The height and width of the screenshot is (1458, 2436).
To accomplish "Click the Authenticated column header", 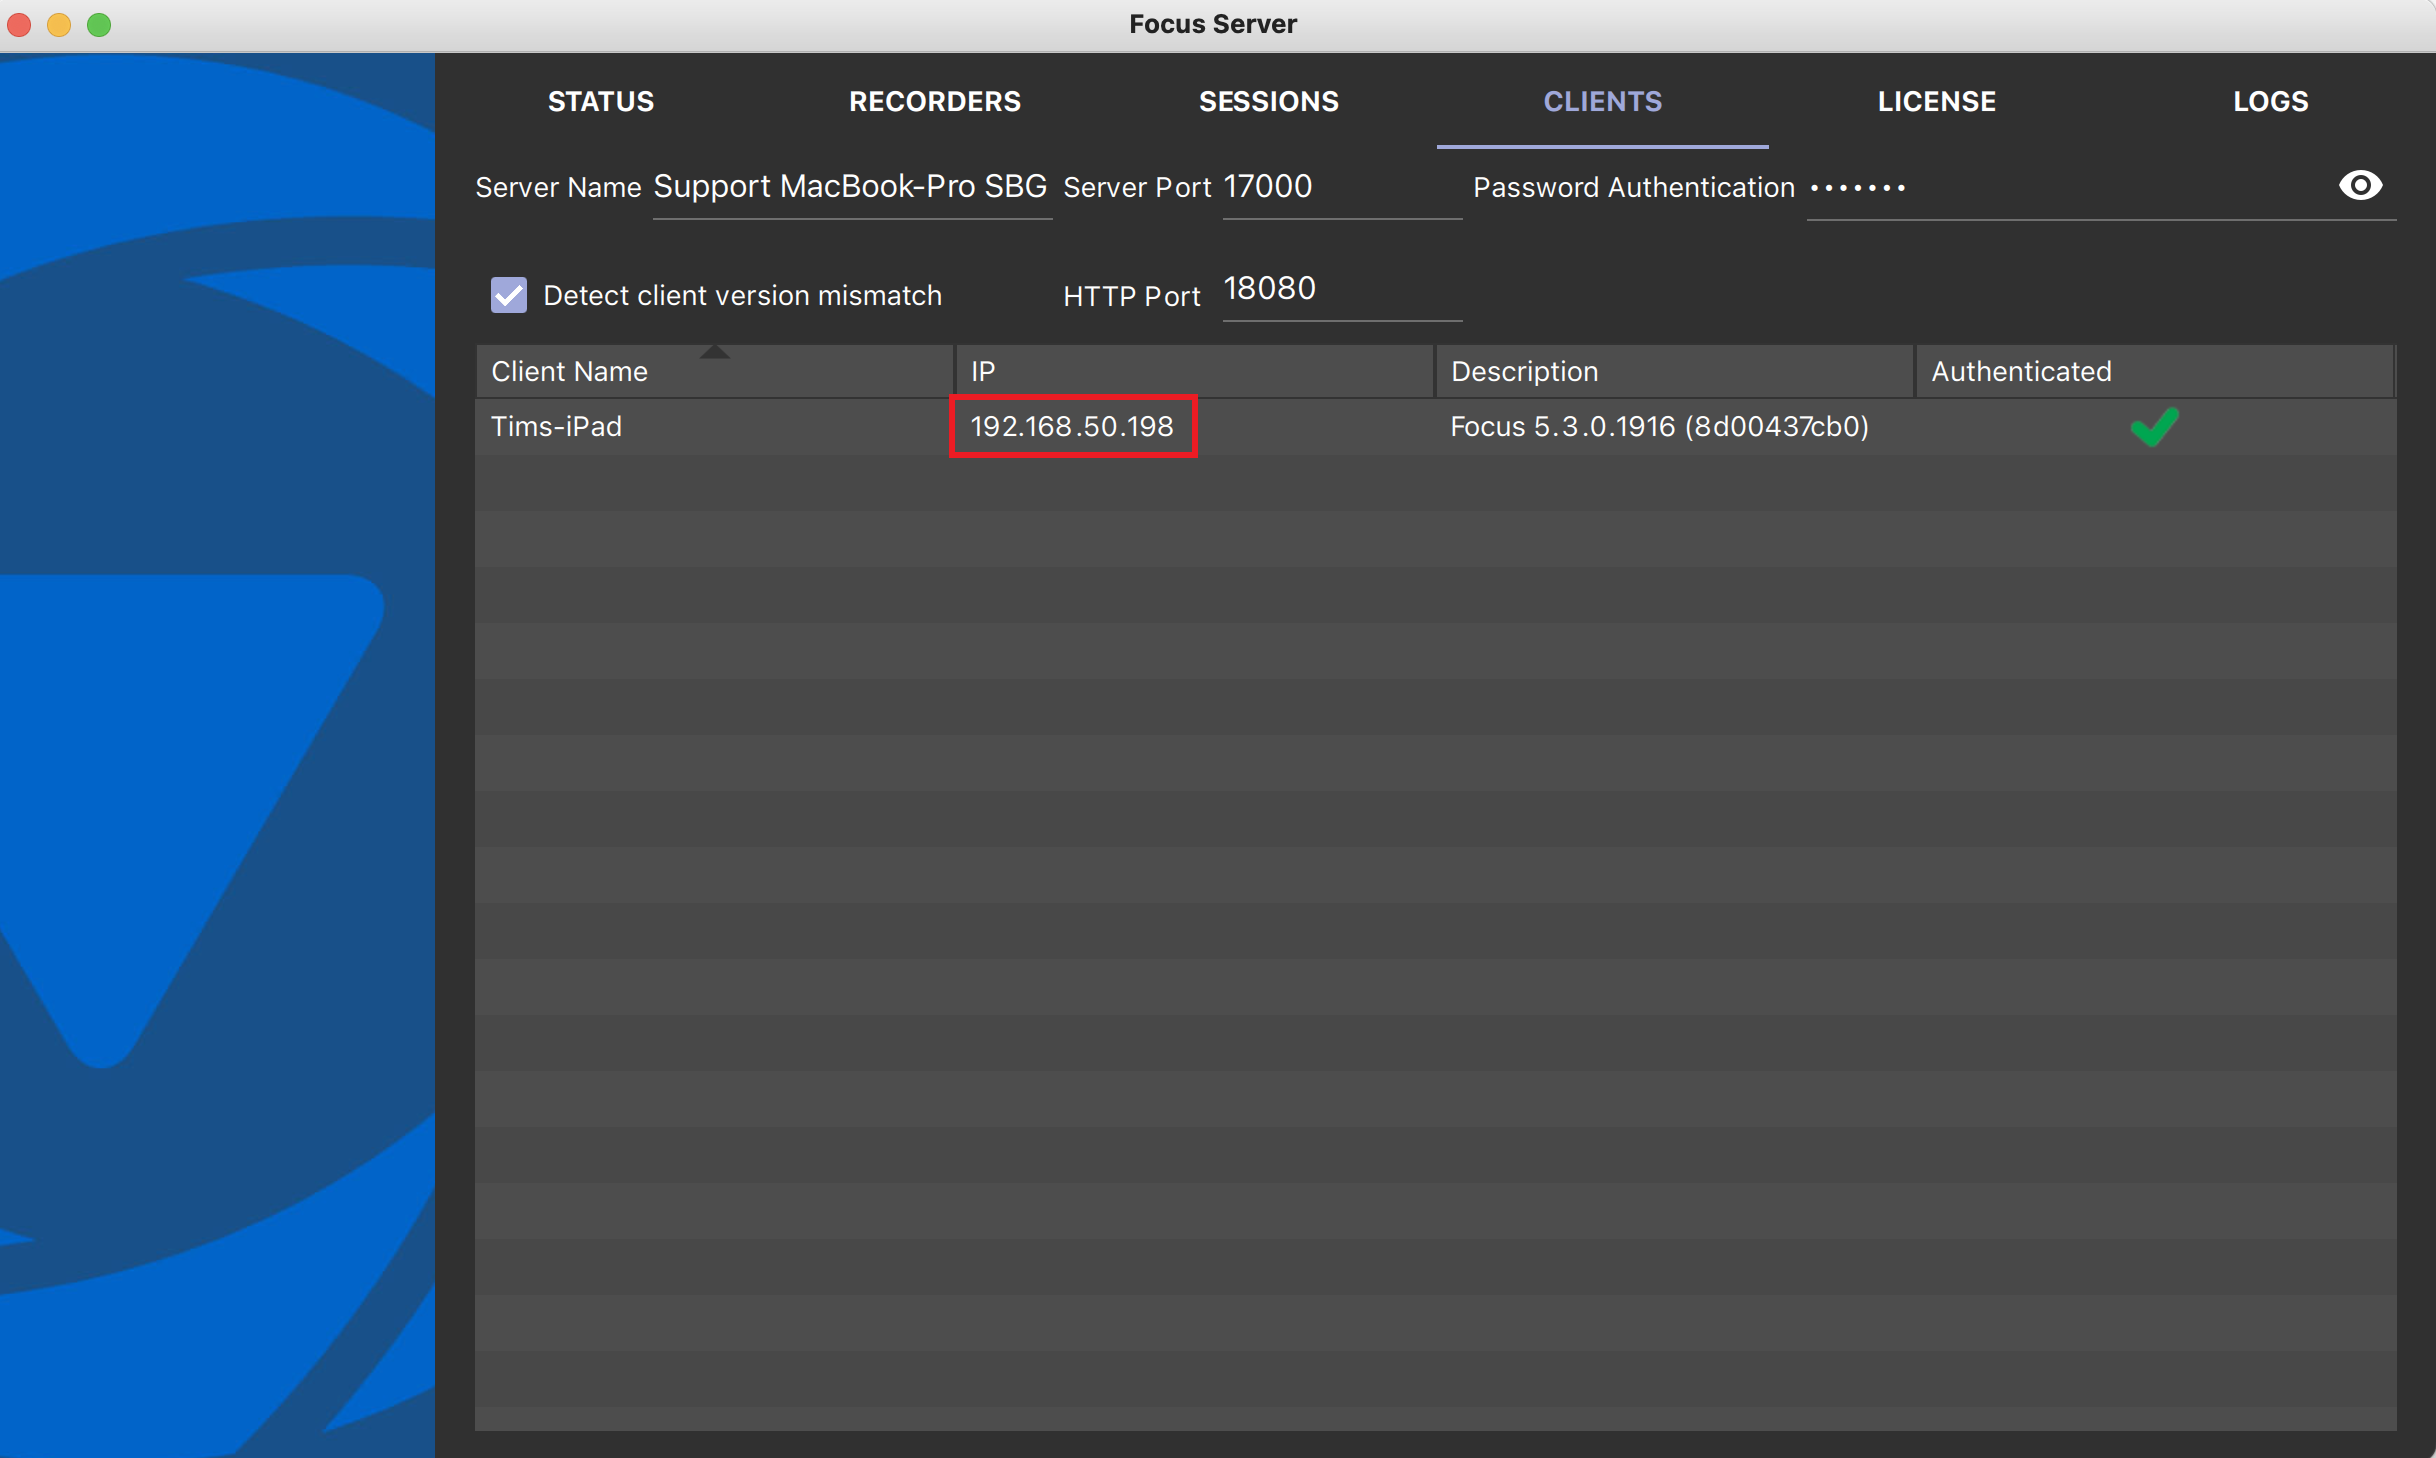I will click(x=2154, y=372).
